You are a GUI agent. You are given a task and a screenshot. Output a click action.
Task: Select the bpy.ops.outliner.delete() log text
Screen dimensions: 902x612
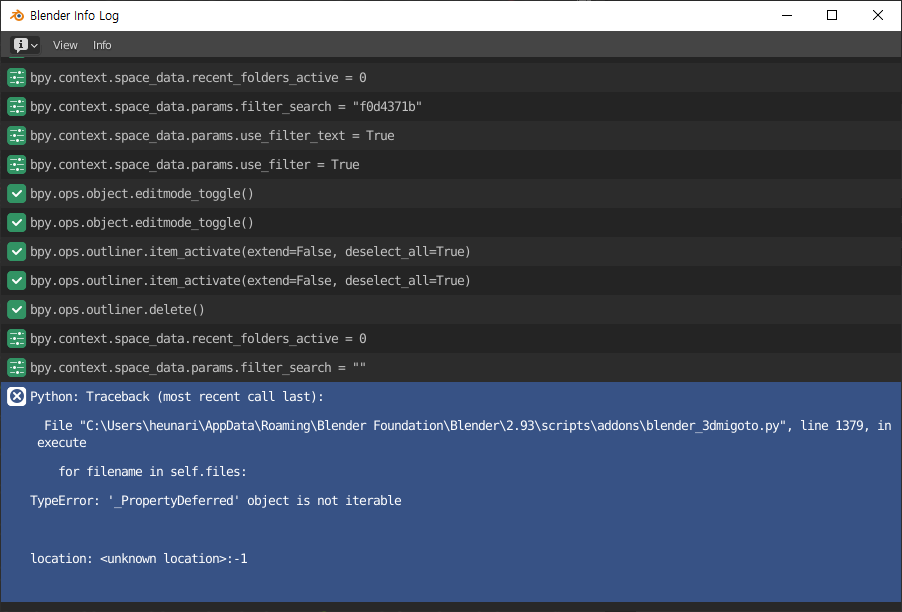coord(117,309)
